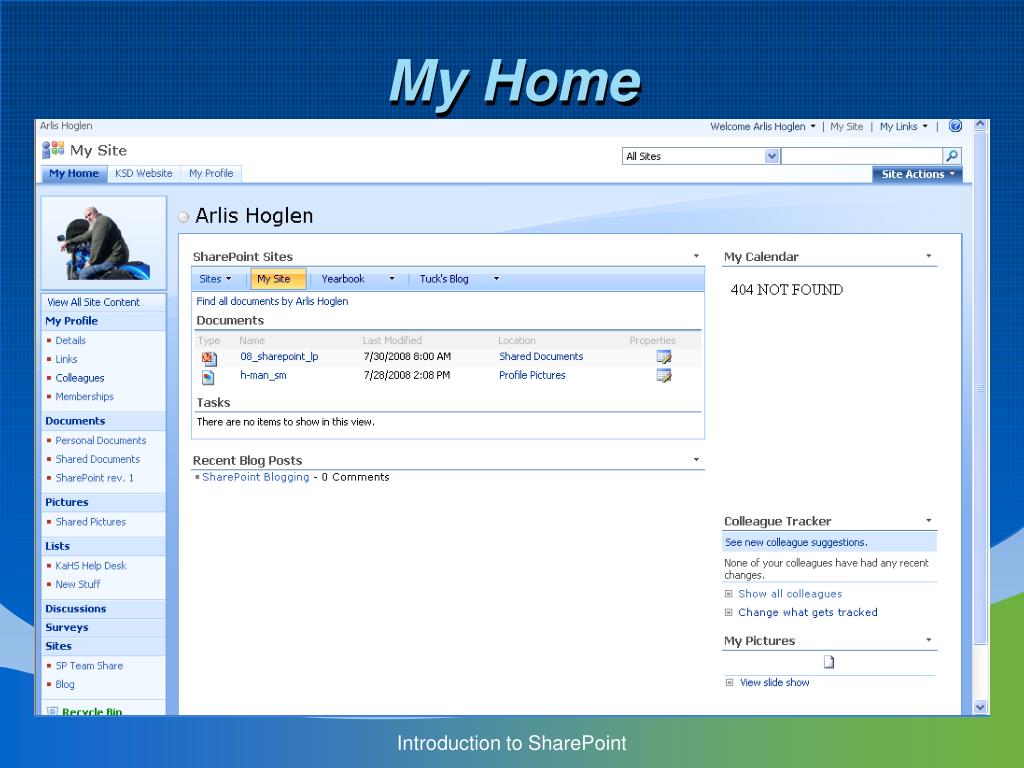This screenshot has width=1024, height=768.
Task: Open the My Links dropdown
Action: 904,127
